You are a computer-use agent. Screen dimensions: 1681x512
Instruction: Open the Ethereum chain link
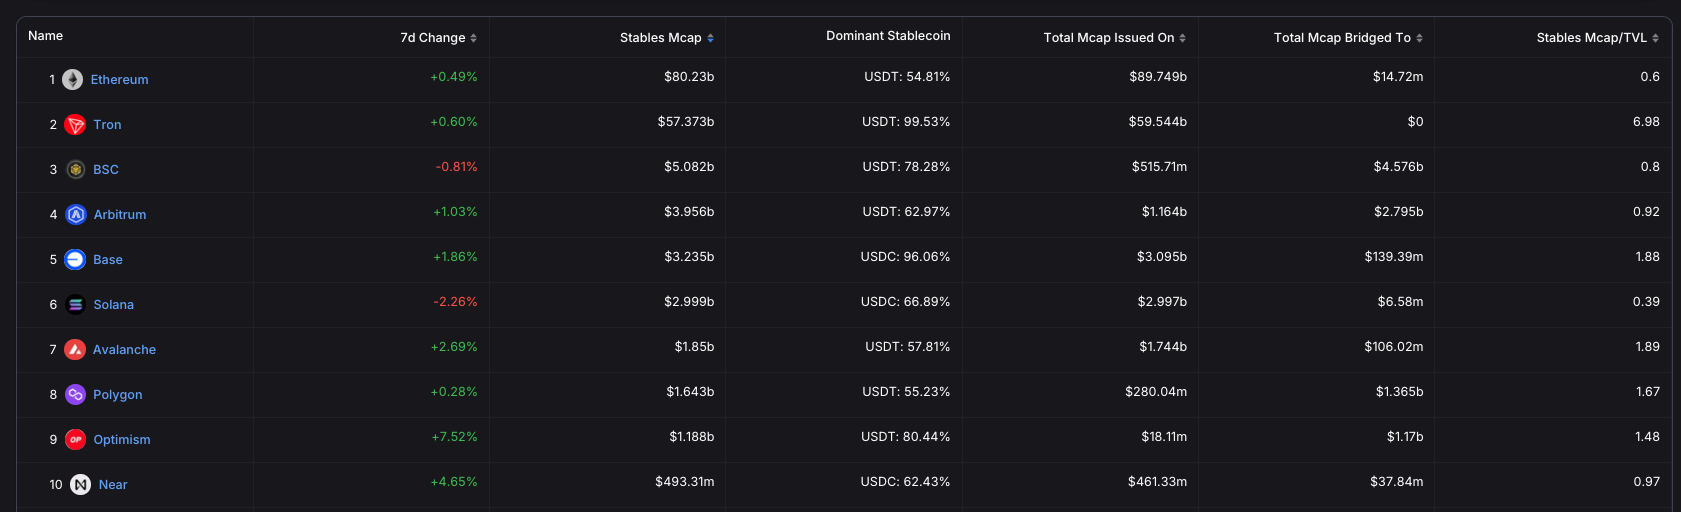point(119,80)
